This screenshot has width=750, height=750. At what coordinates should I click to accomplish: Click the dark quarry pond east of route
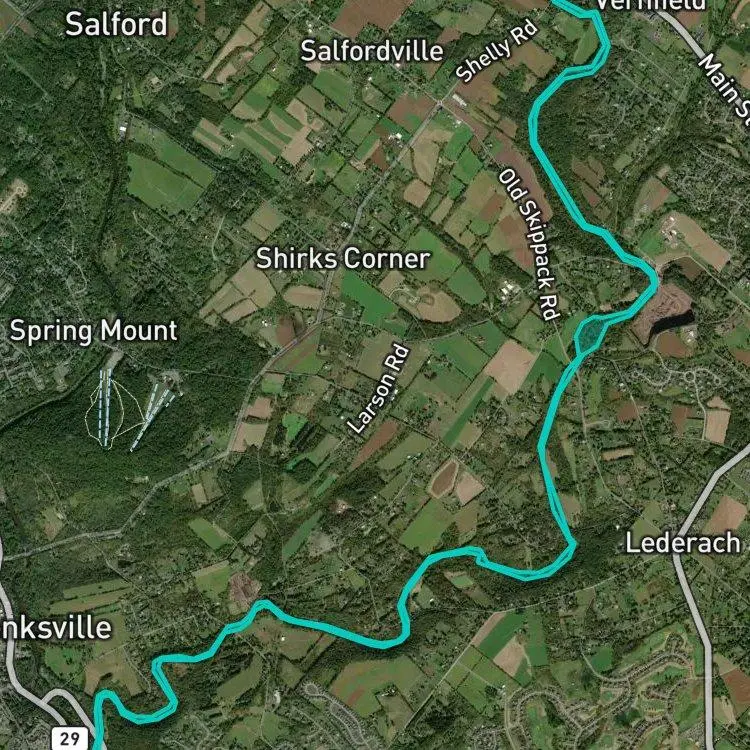[673, 320]
